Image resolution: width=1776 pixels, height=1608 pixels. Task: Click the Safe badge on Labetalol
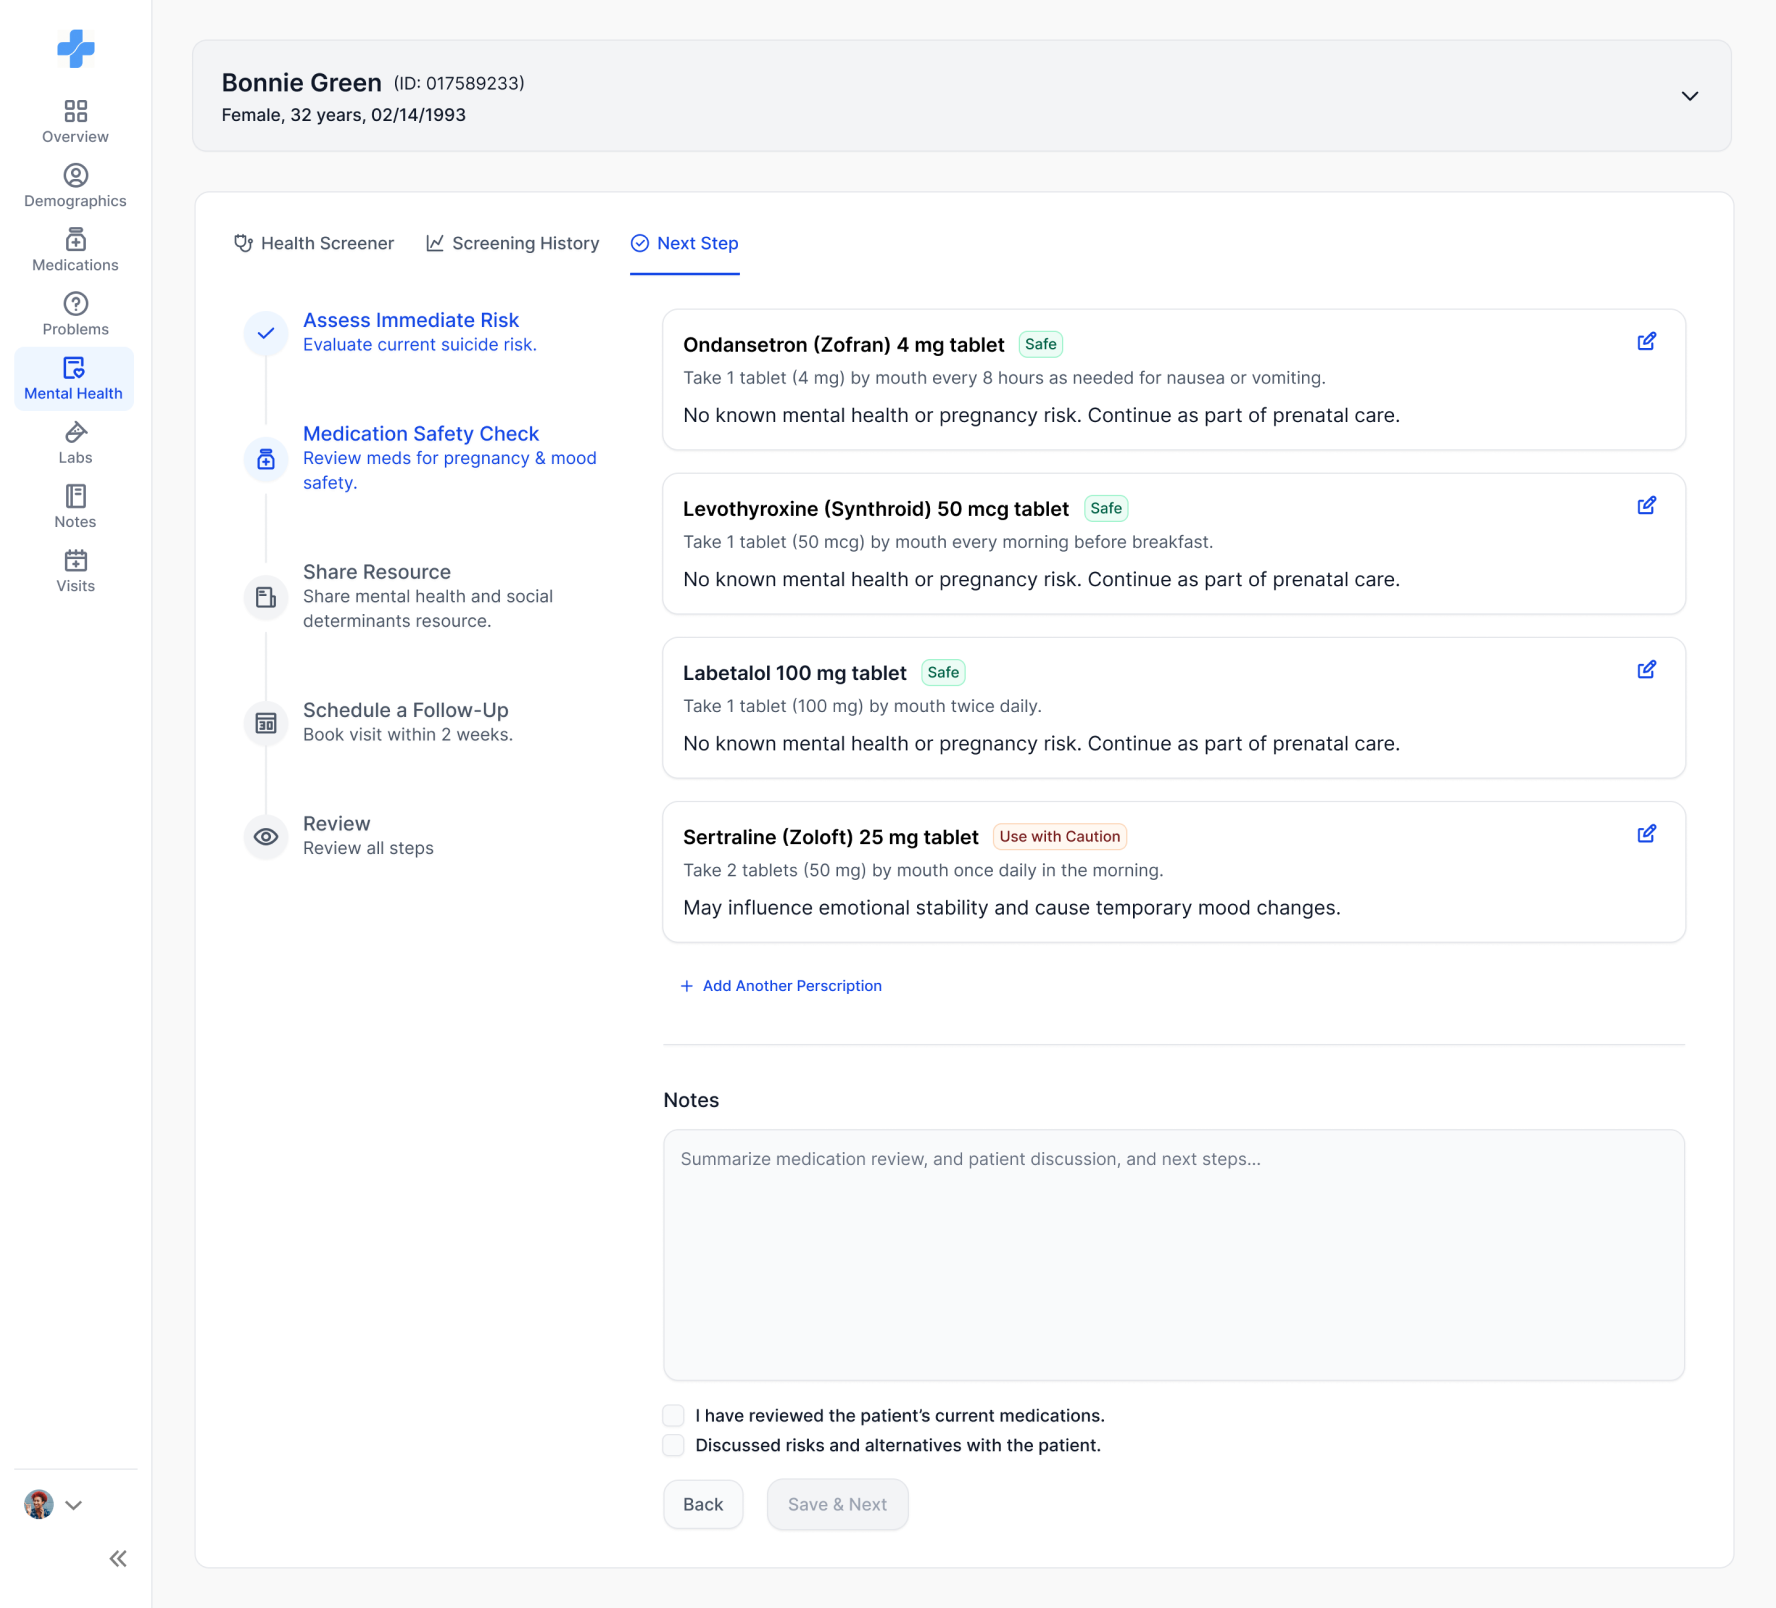coord(943,672)
